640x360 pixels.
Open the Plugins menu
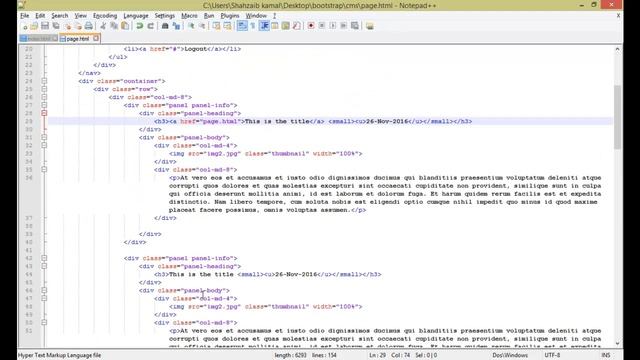click(x=230, y=16)
